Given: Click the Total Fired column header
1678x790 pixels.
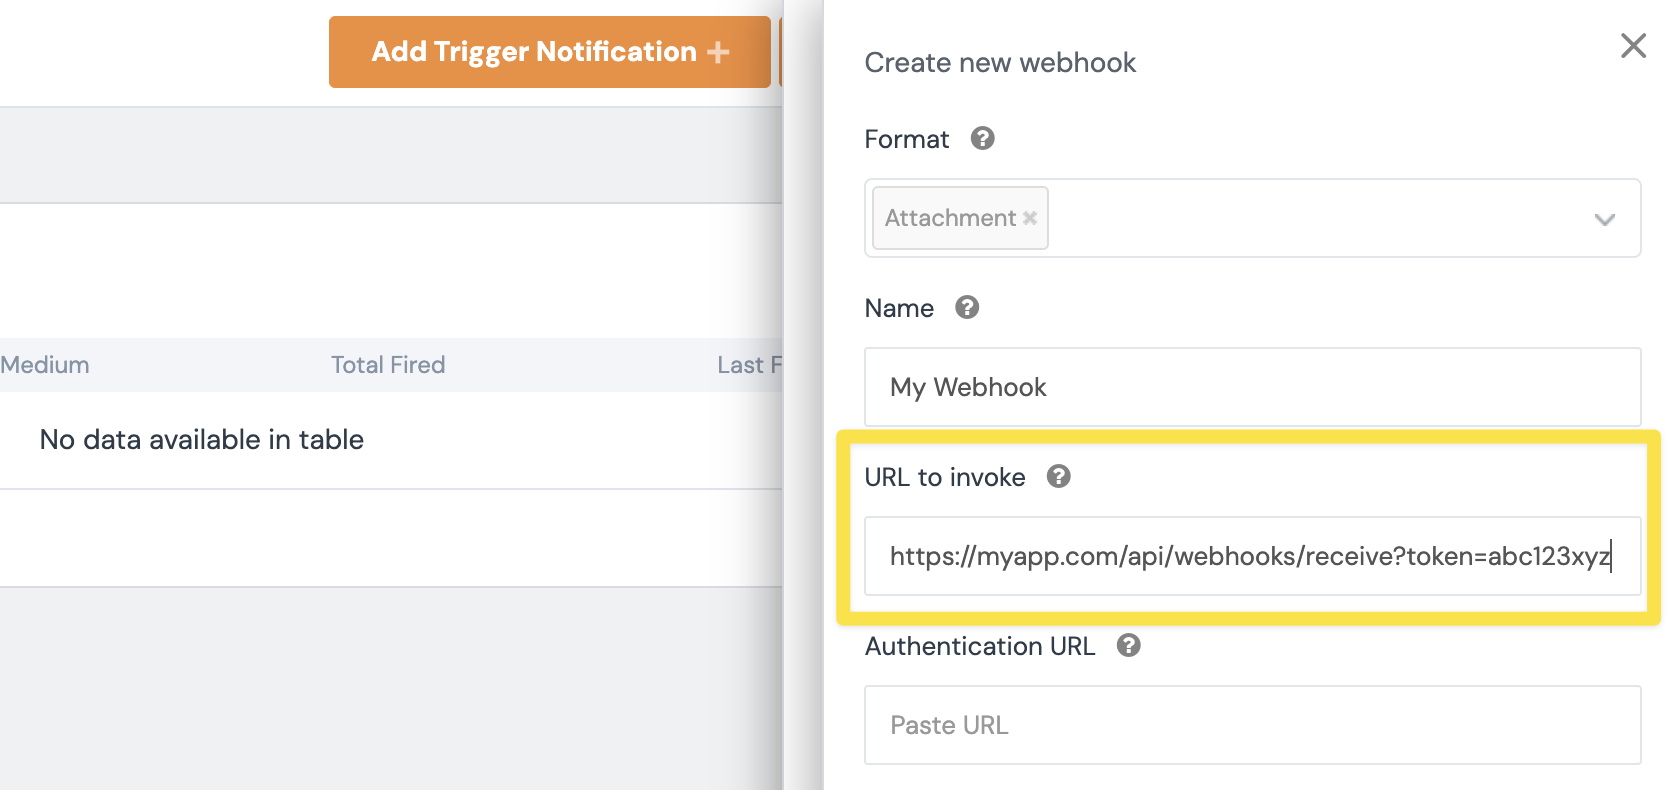Looking at the screenshot, I should [x=388, y=365].
